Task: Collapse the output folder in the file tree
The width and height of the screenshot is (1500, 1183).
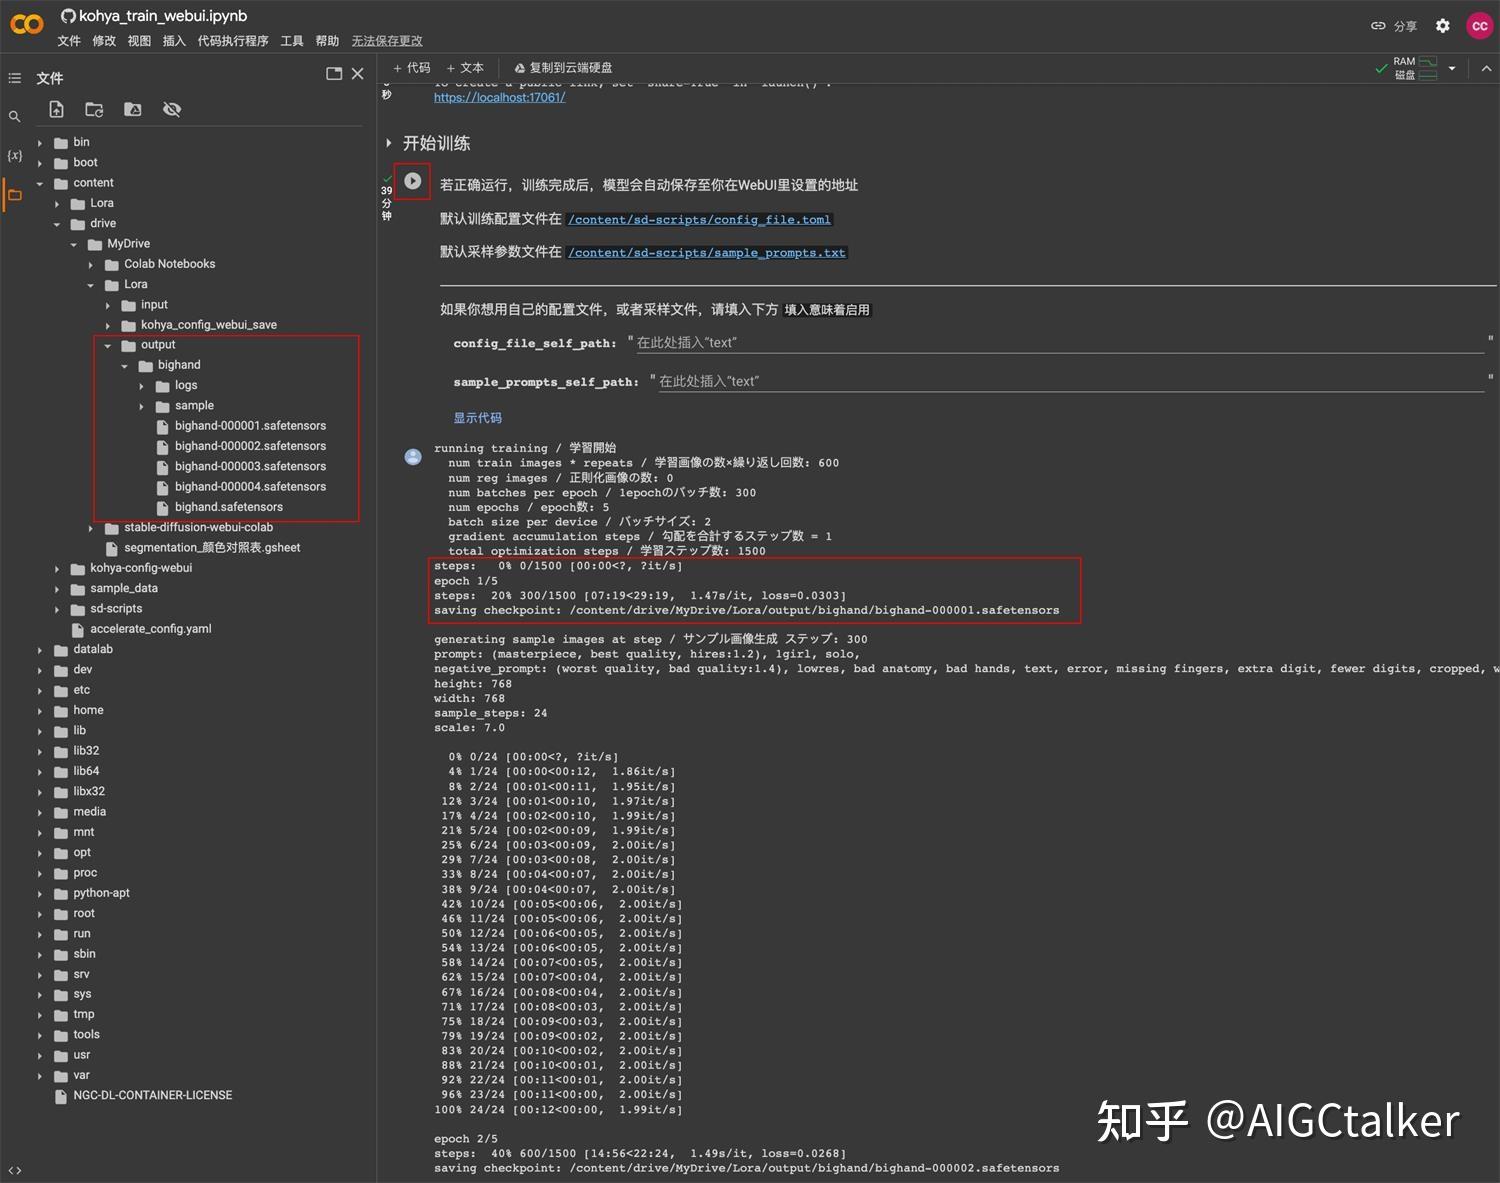Action: [x=109, y=344]
